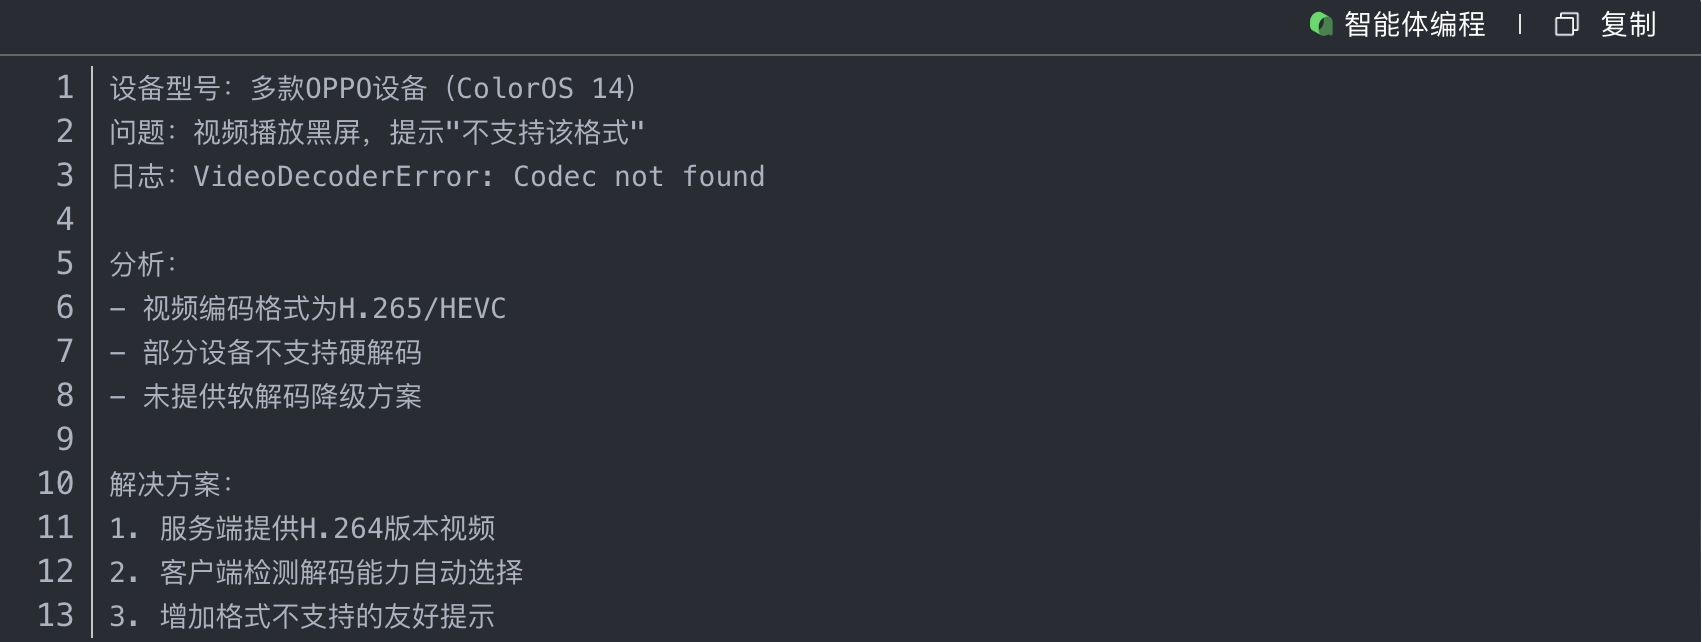Select line number 5 in the gutter

[65, 264]
